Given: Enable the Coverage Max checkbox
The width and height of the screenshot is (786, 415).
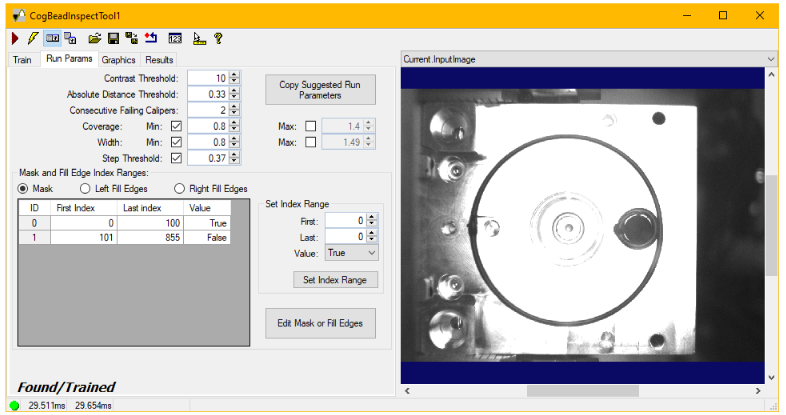Looking at the screenshot, I should click(311, 126).
